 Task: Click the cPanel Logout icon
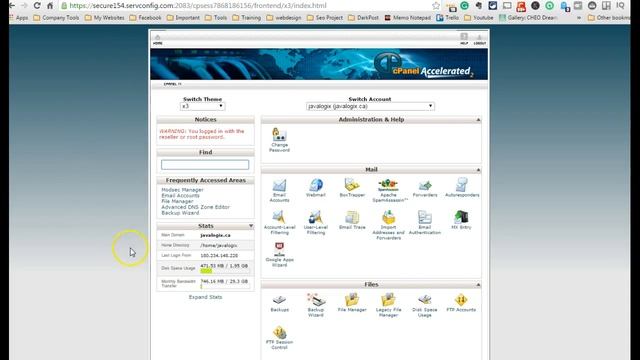click(x=480, y=40)
